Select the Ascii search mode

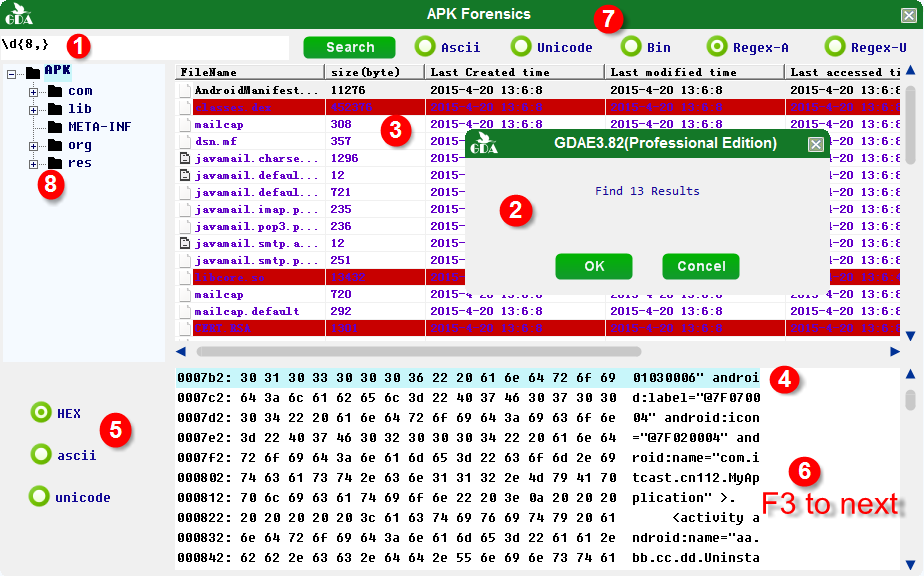pyautogui.click(x=425, y=46)
